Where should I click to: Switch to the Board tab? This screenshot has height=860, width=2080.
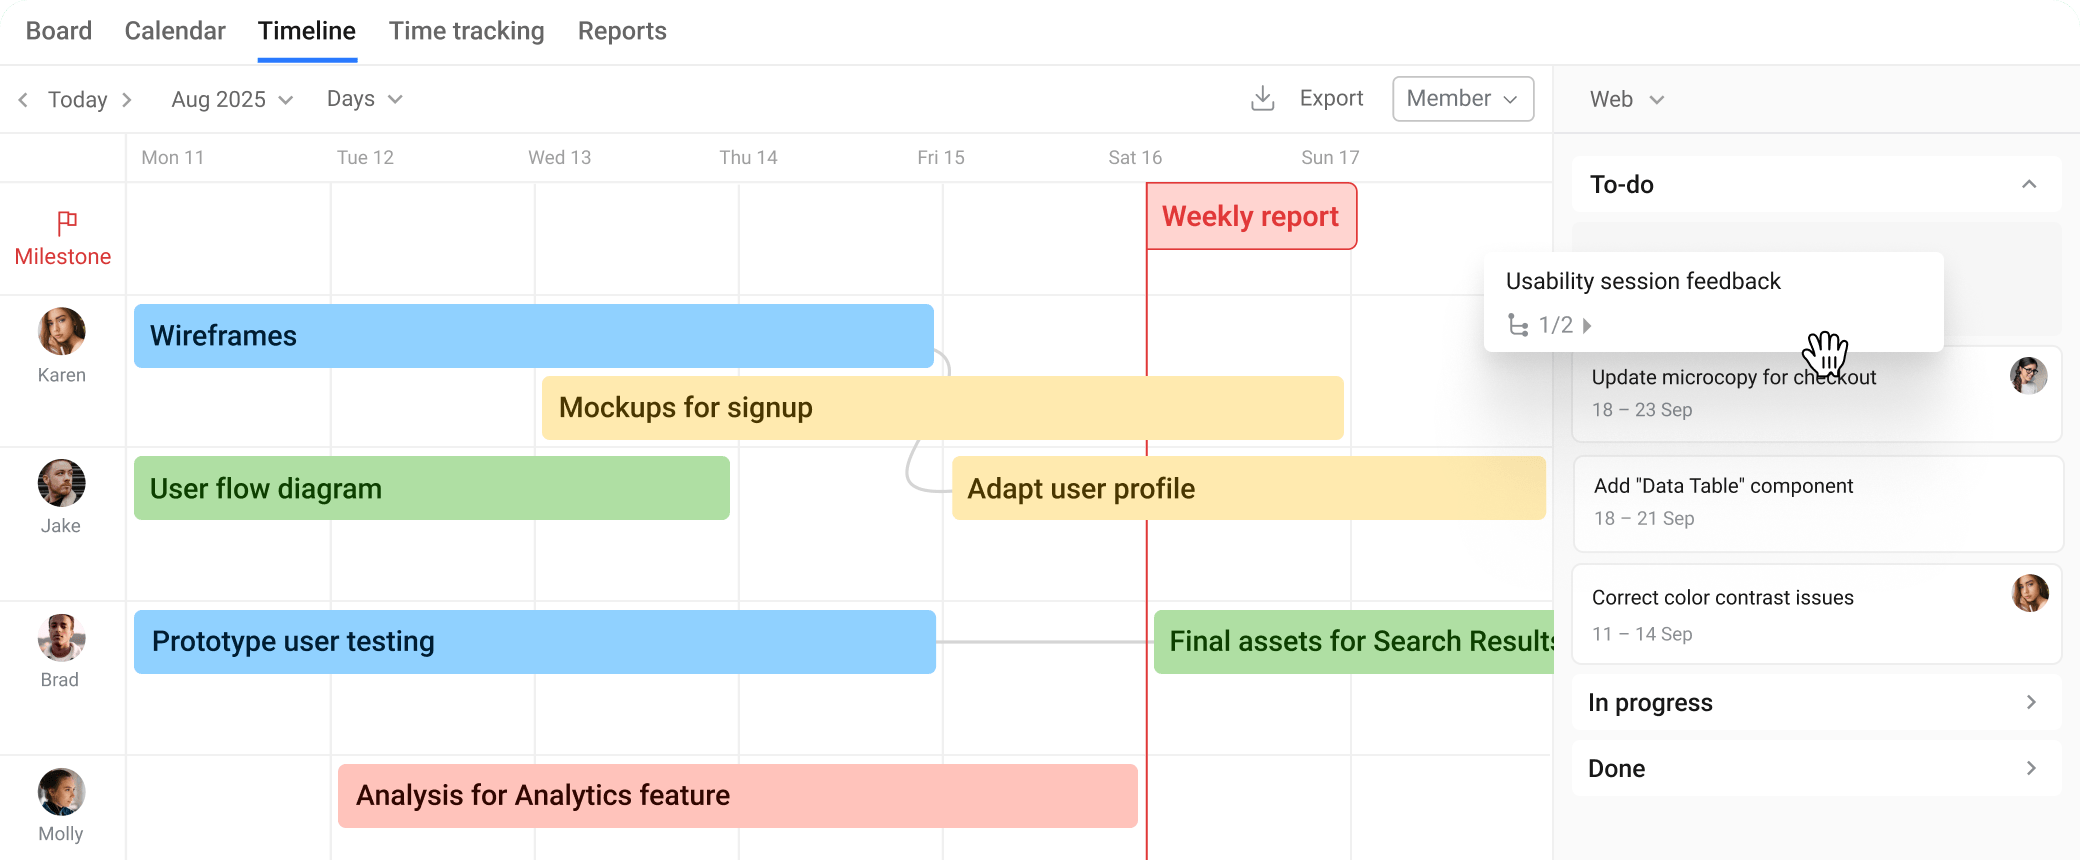(59, 31)
